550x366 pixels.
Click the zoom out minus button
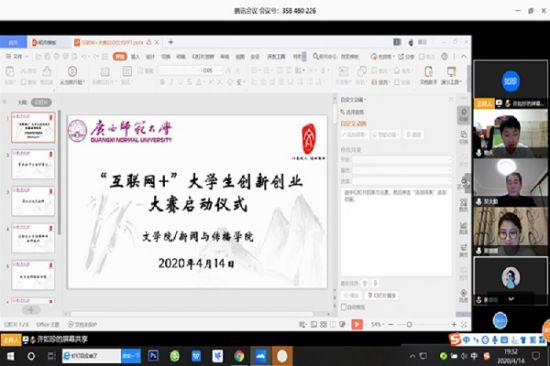[x=391, y=325]
